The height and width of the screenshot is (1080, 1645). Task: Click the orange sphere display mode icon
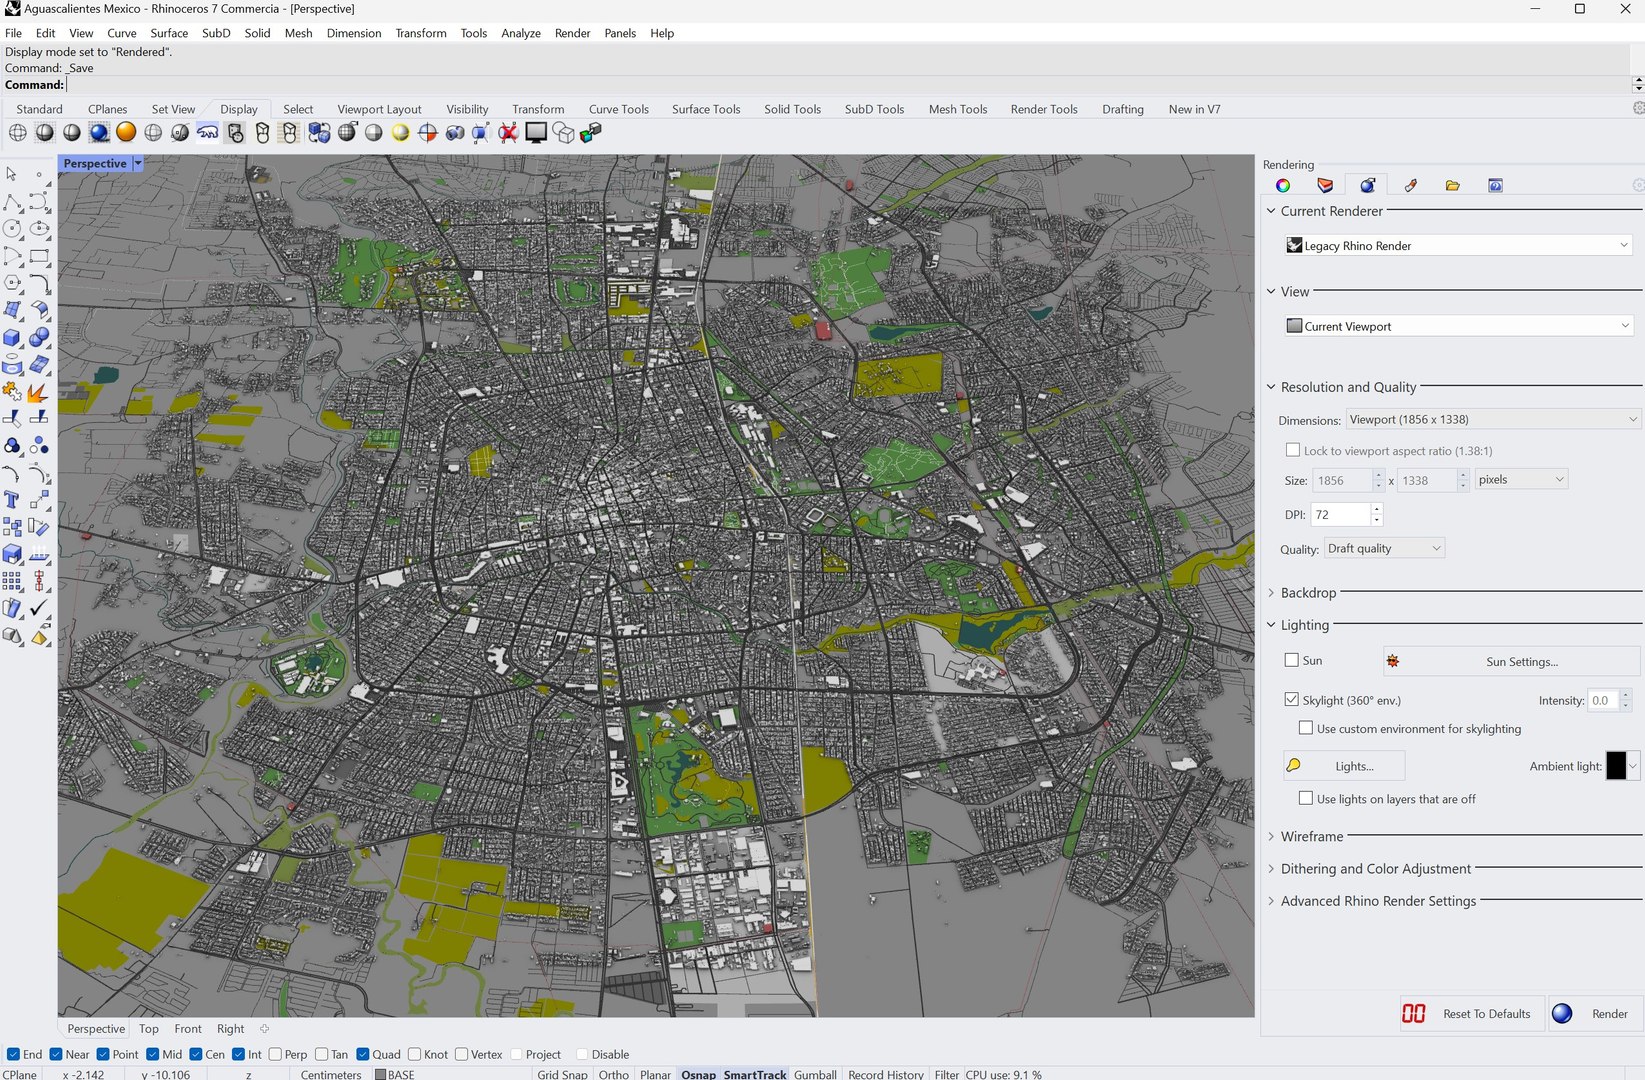tap(126, 132)
